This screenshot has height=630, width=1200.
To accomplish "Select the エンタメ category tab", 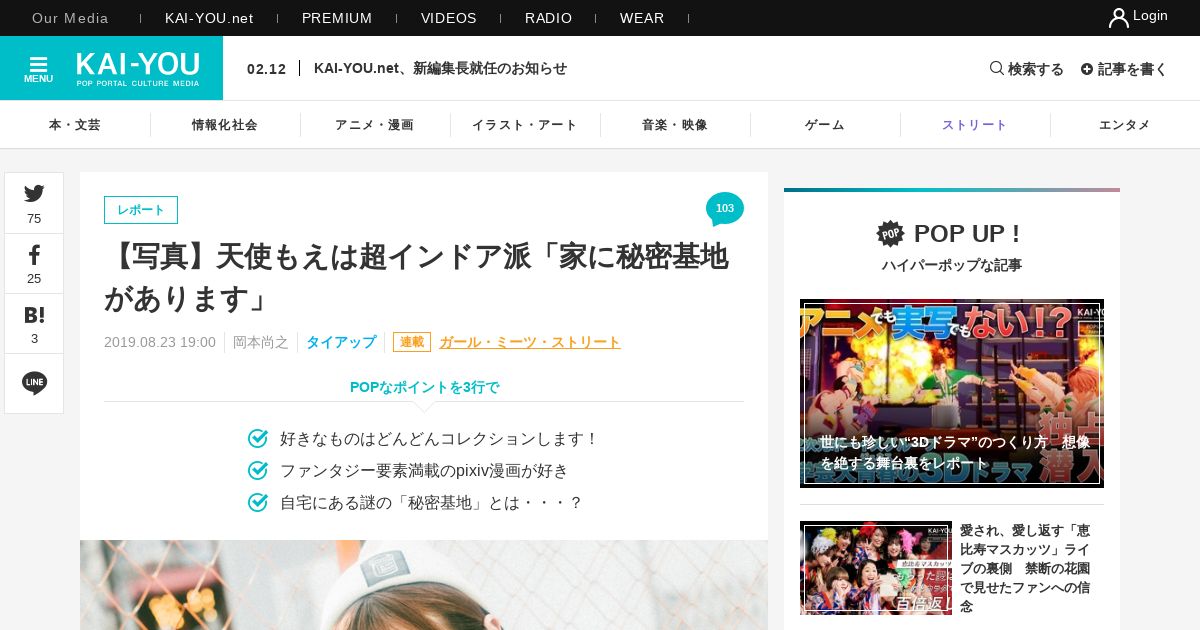I will [1125, 125].
